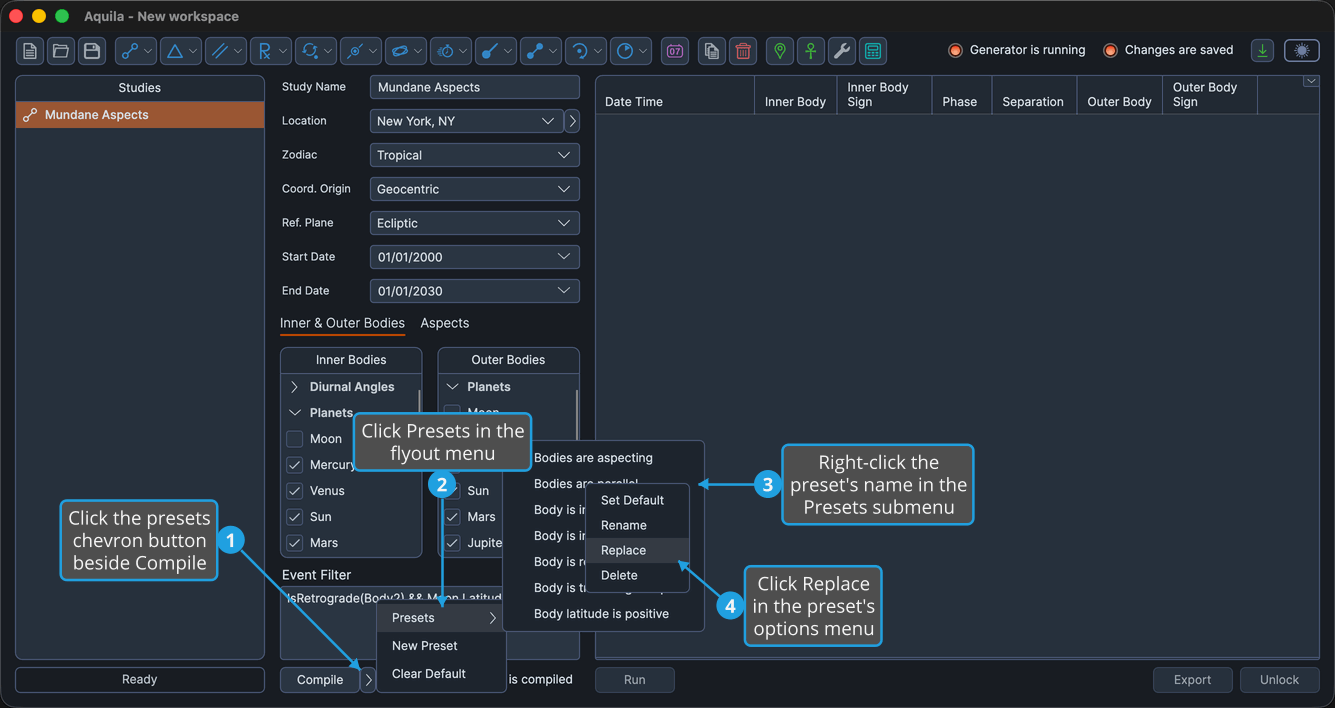Choose Clear Default from the flyout menu
Screen dimensions: 1335x708
tap(440, 674)
